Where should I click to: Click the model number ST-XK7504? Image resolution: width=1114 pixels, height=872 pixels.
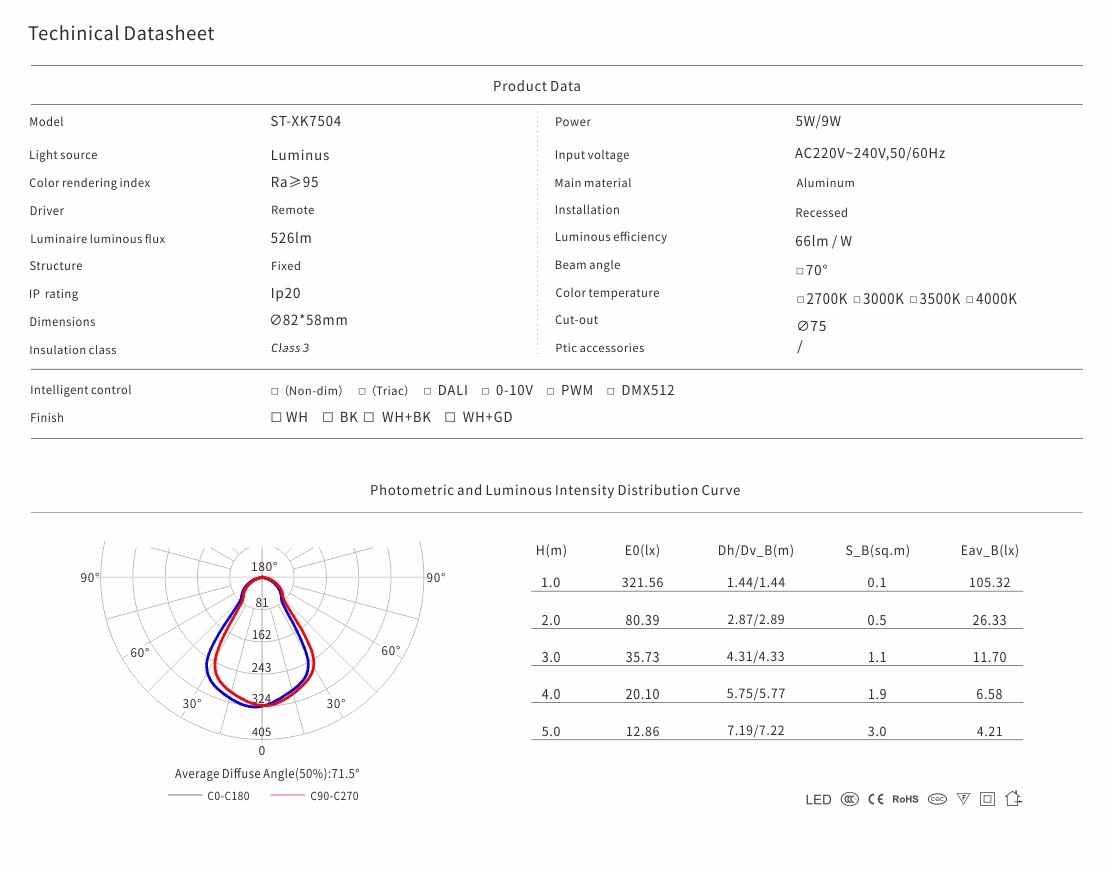(306, 121)
